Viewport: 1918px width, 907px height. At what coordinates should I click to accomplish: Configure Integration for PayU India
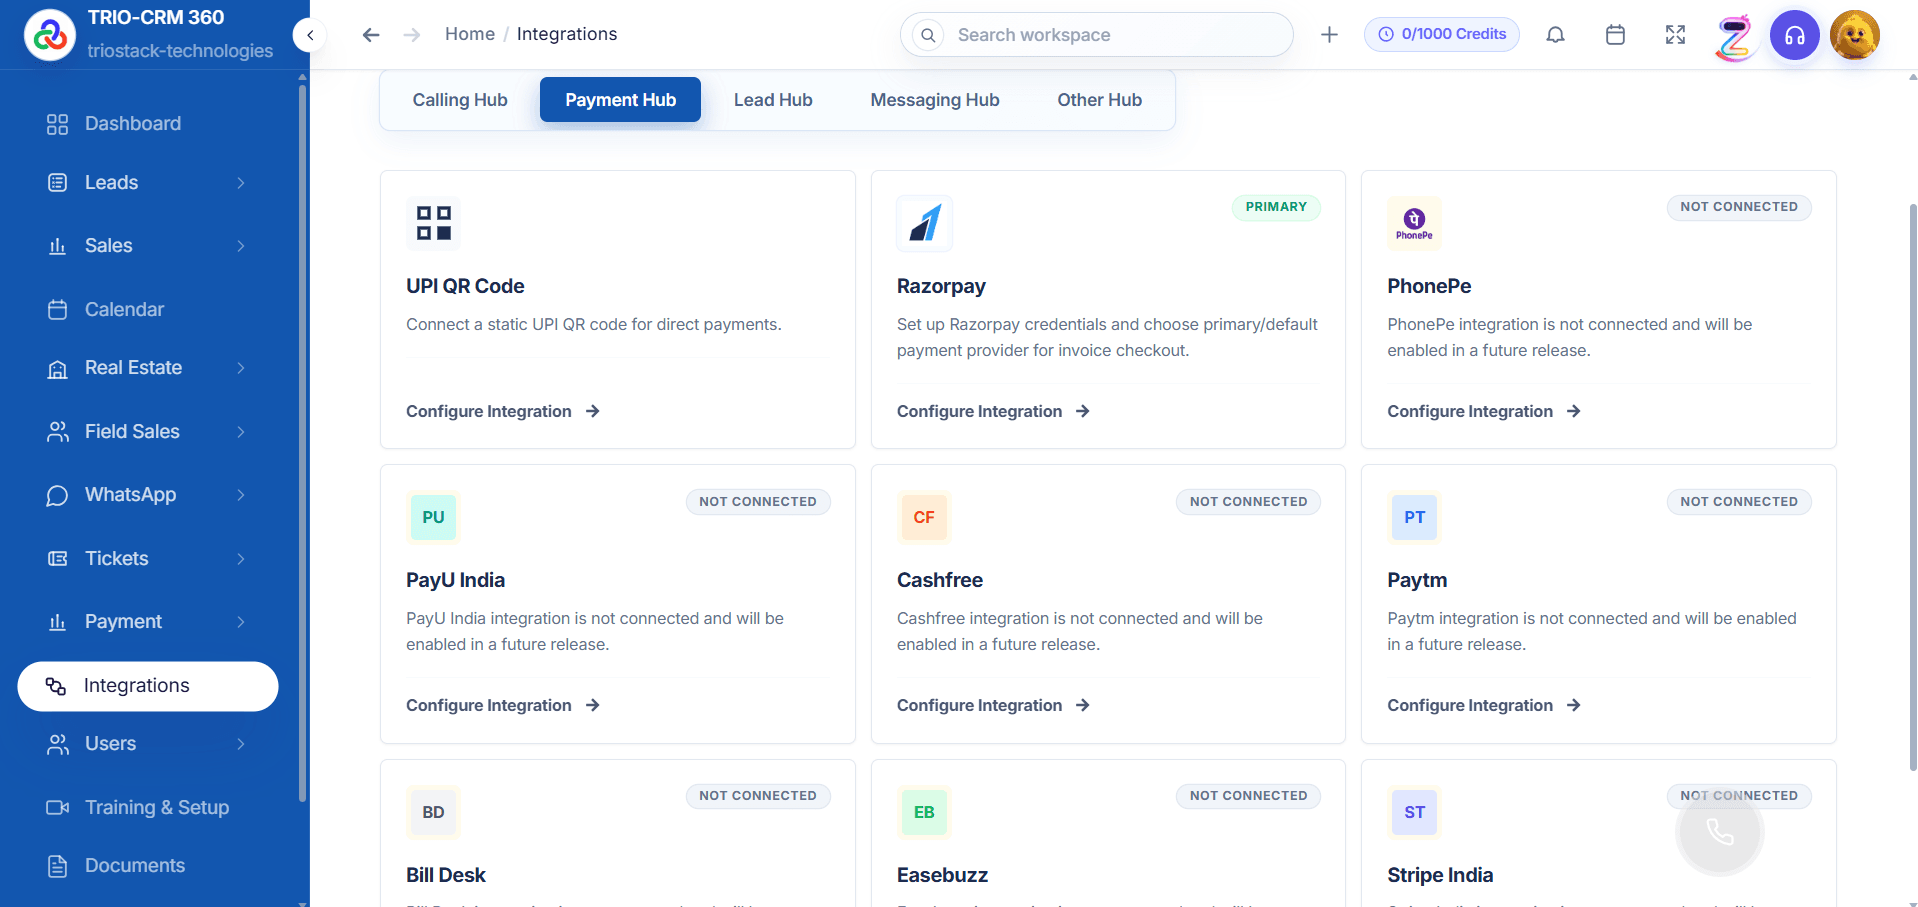coord(503,705)
